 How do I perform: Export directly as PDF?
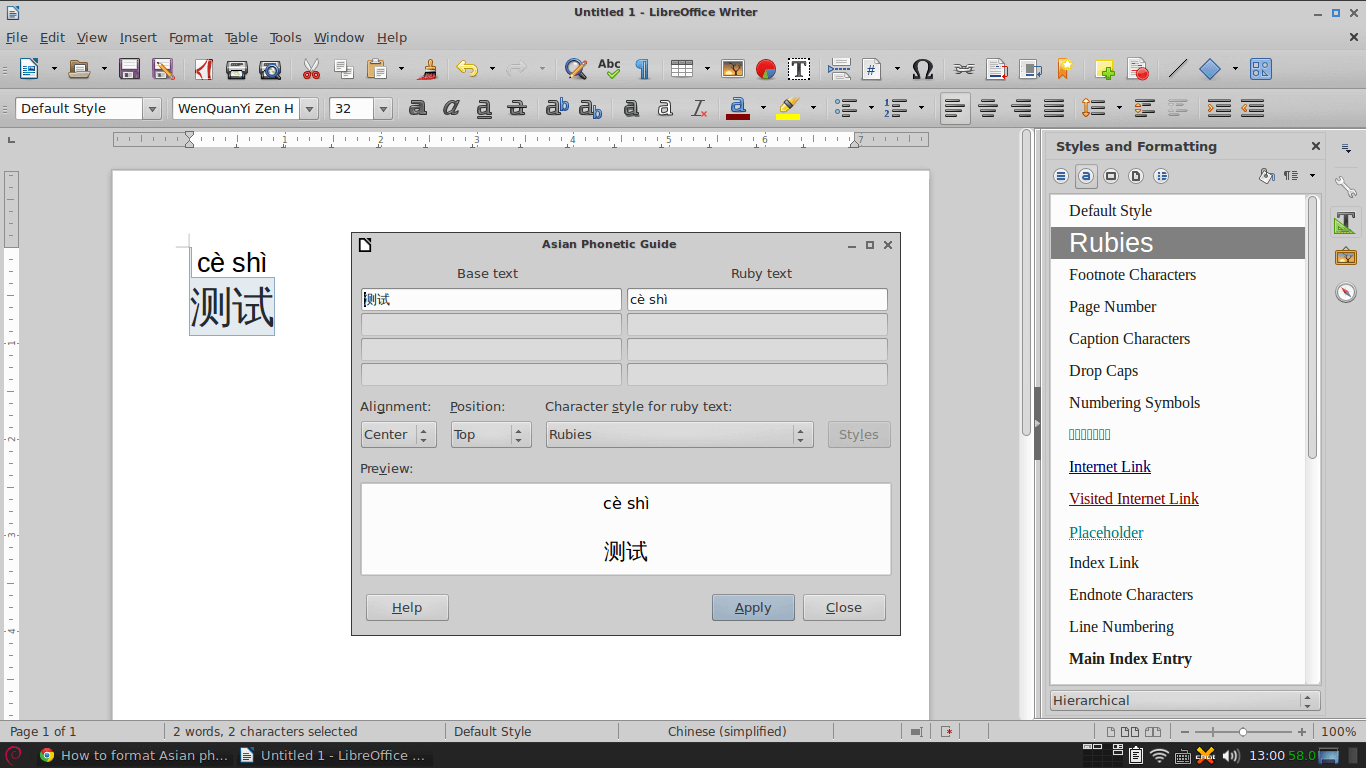(204, 69)
